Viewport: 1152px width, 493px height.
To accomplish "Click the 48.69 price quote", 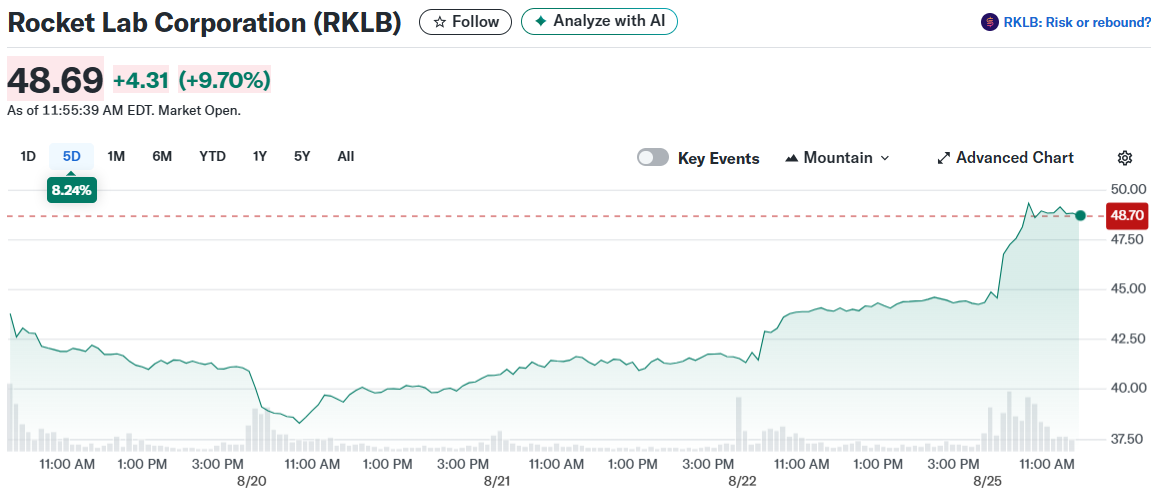I will 55,79.
